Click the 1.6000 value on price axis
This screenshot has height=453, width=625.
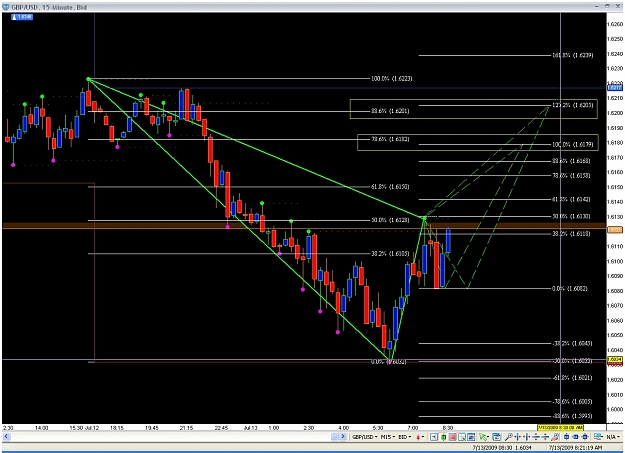pyautogui.click(x=614, y=409)
